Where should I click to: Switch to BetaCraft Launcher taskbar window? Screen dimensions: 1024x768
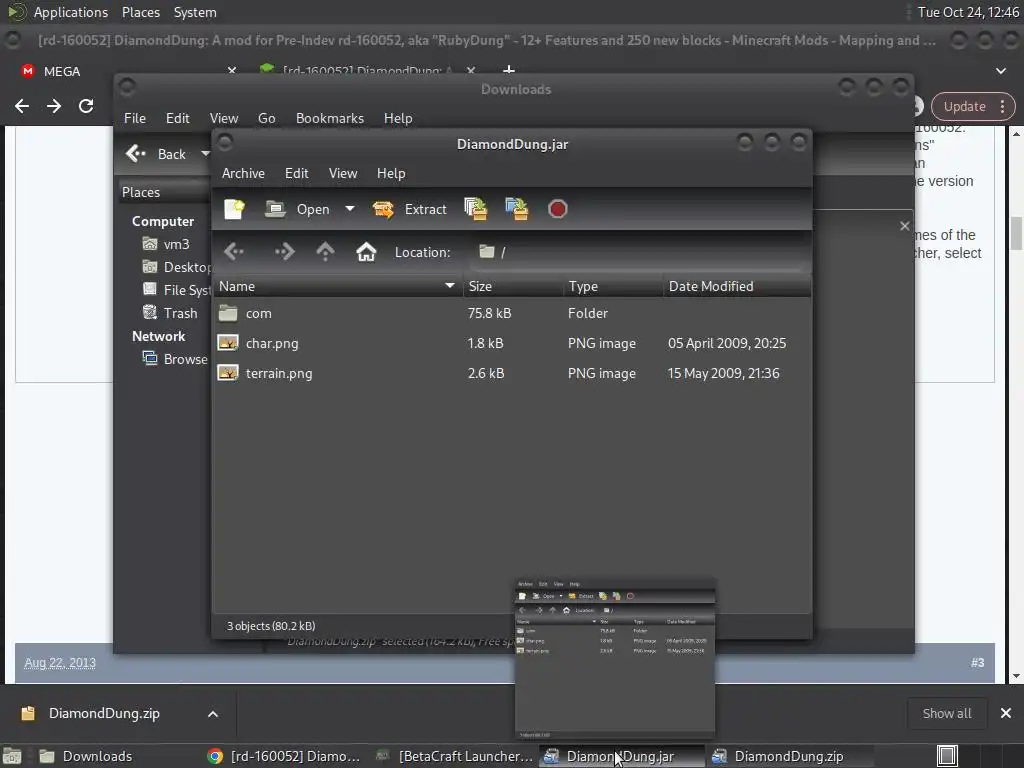pos(455,756)
